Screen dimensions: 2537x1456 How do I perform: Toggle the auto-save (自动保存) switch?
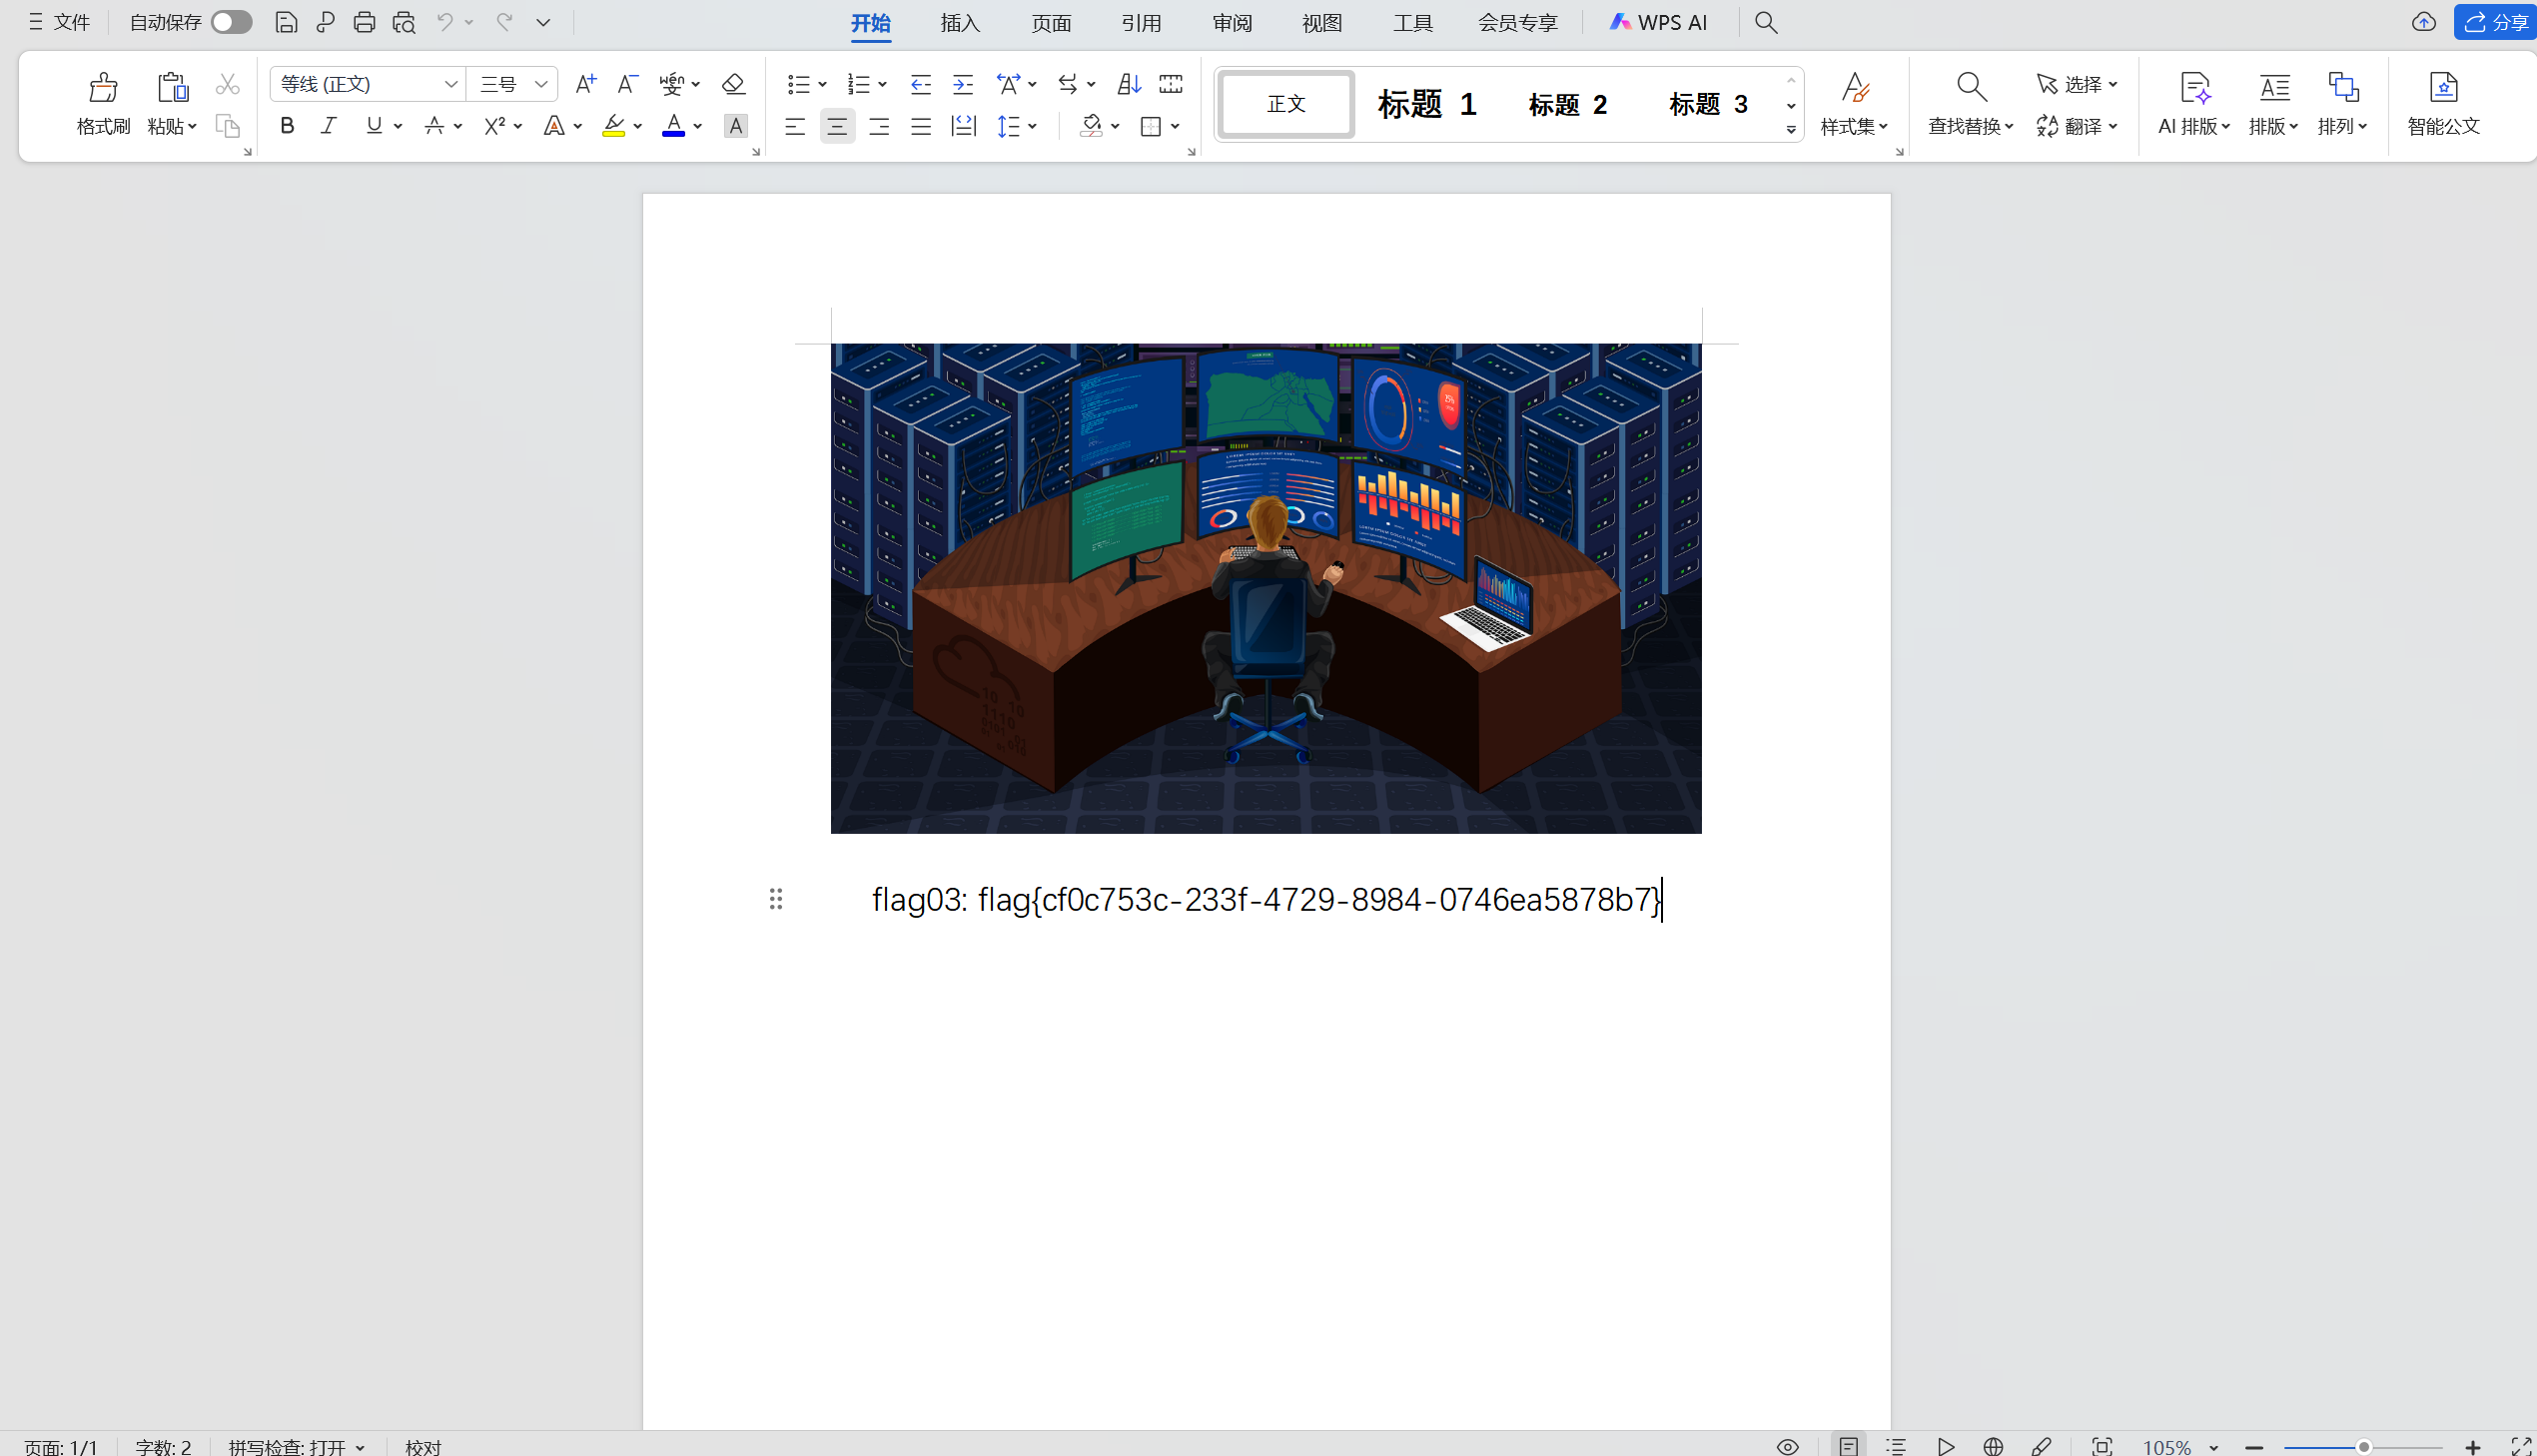[231, 22]
